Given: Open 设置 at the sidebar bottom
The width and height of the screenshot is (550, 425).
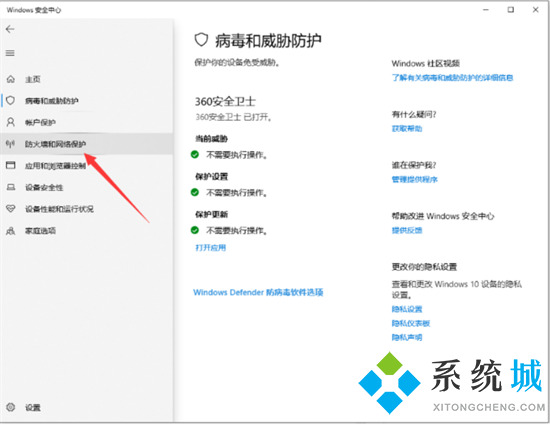Looking at the screenshot, I should coord(87,407).
